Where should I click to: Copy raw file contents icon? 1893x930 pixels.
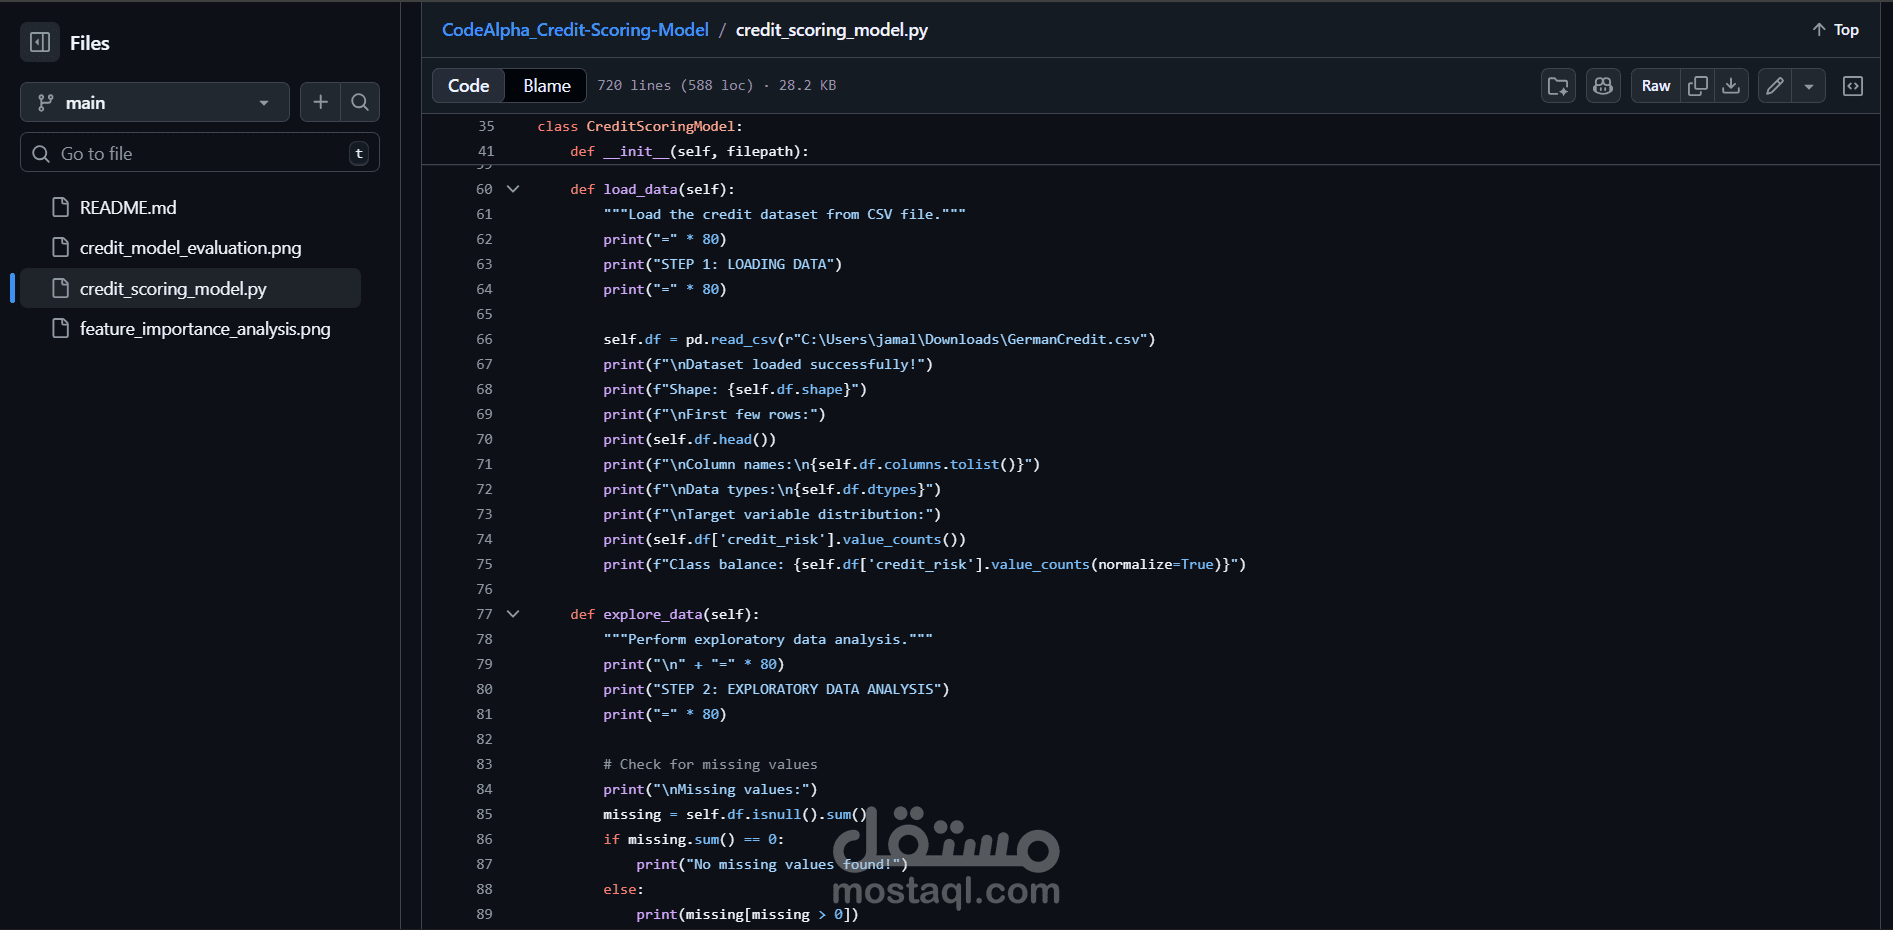coord(1698,86)
